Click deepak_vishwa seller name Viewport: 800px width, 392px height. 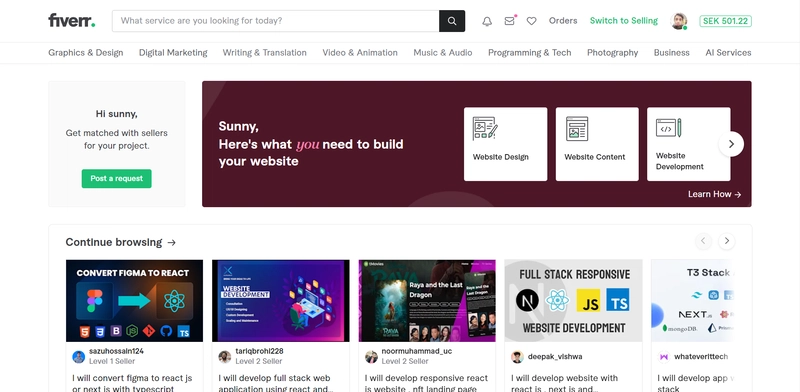[555, 356]
